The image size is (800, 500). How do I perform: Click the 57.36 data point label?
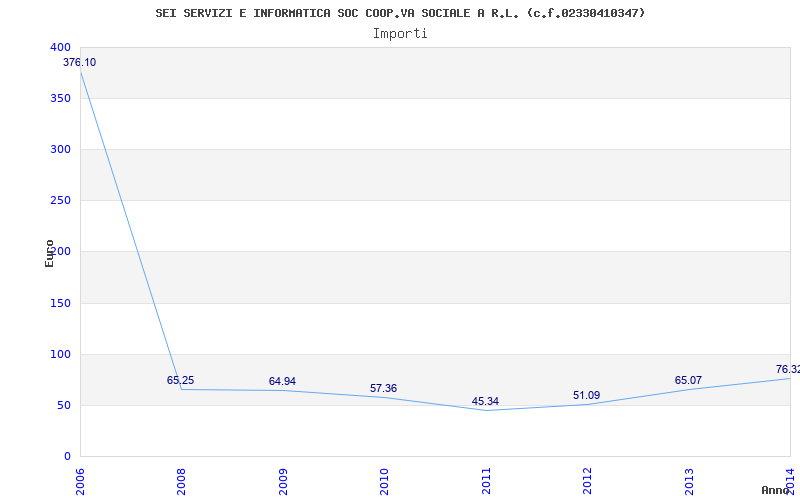(383, 388)
